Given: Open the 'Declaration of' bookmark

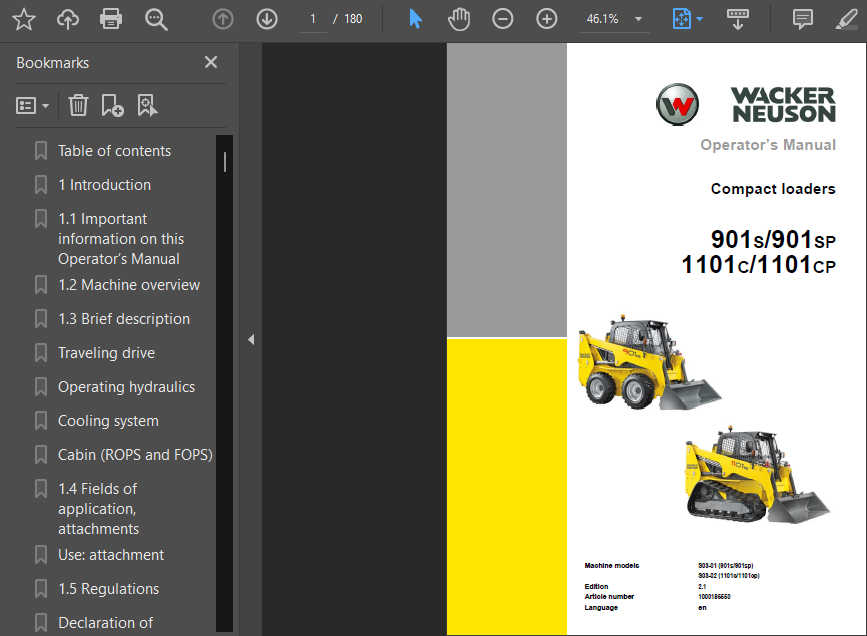Looking at the screenshot, I should coord(105,623).
